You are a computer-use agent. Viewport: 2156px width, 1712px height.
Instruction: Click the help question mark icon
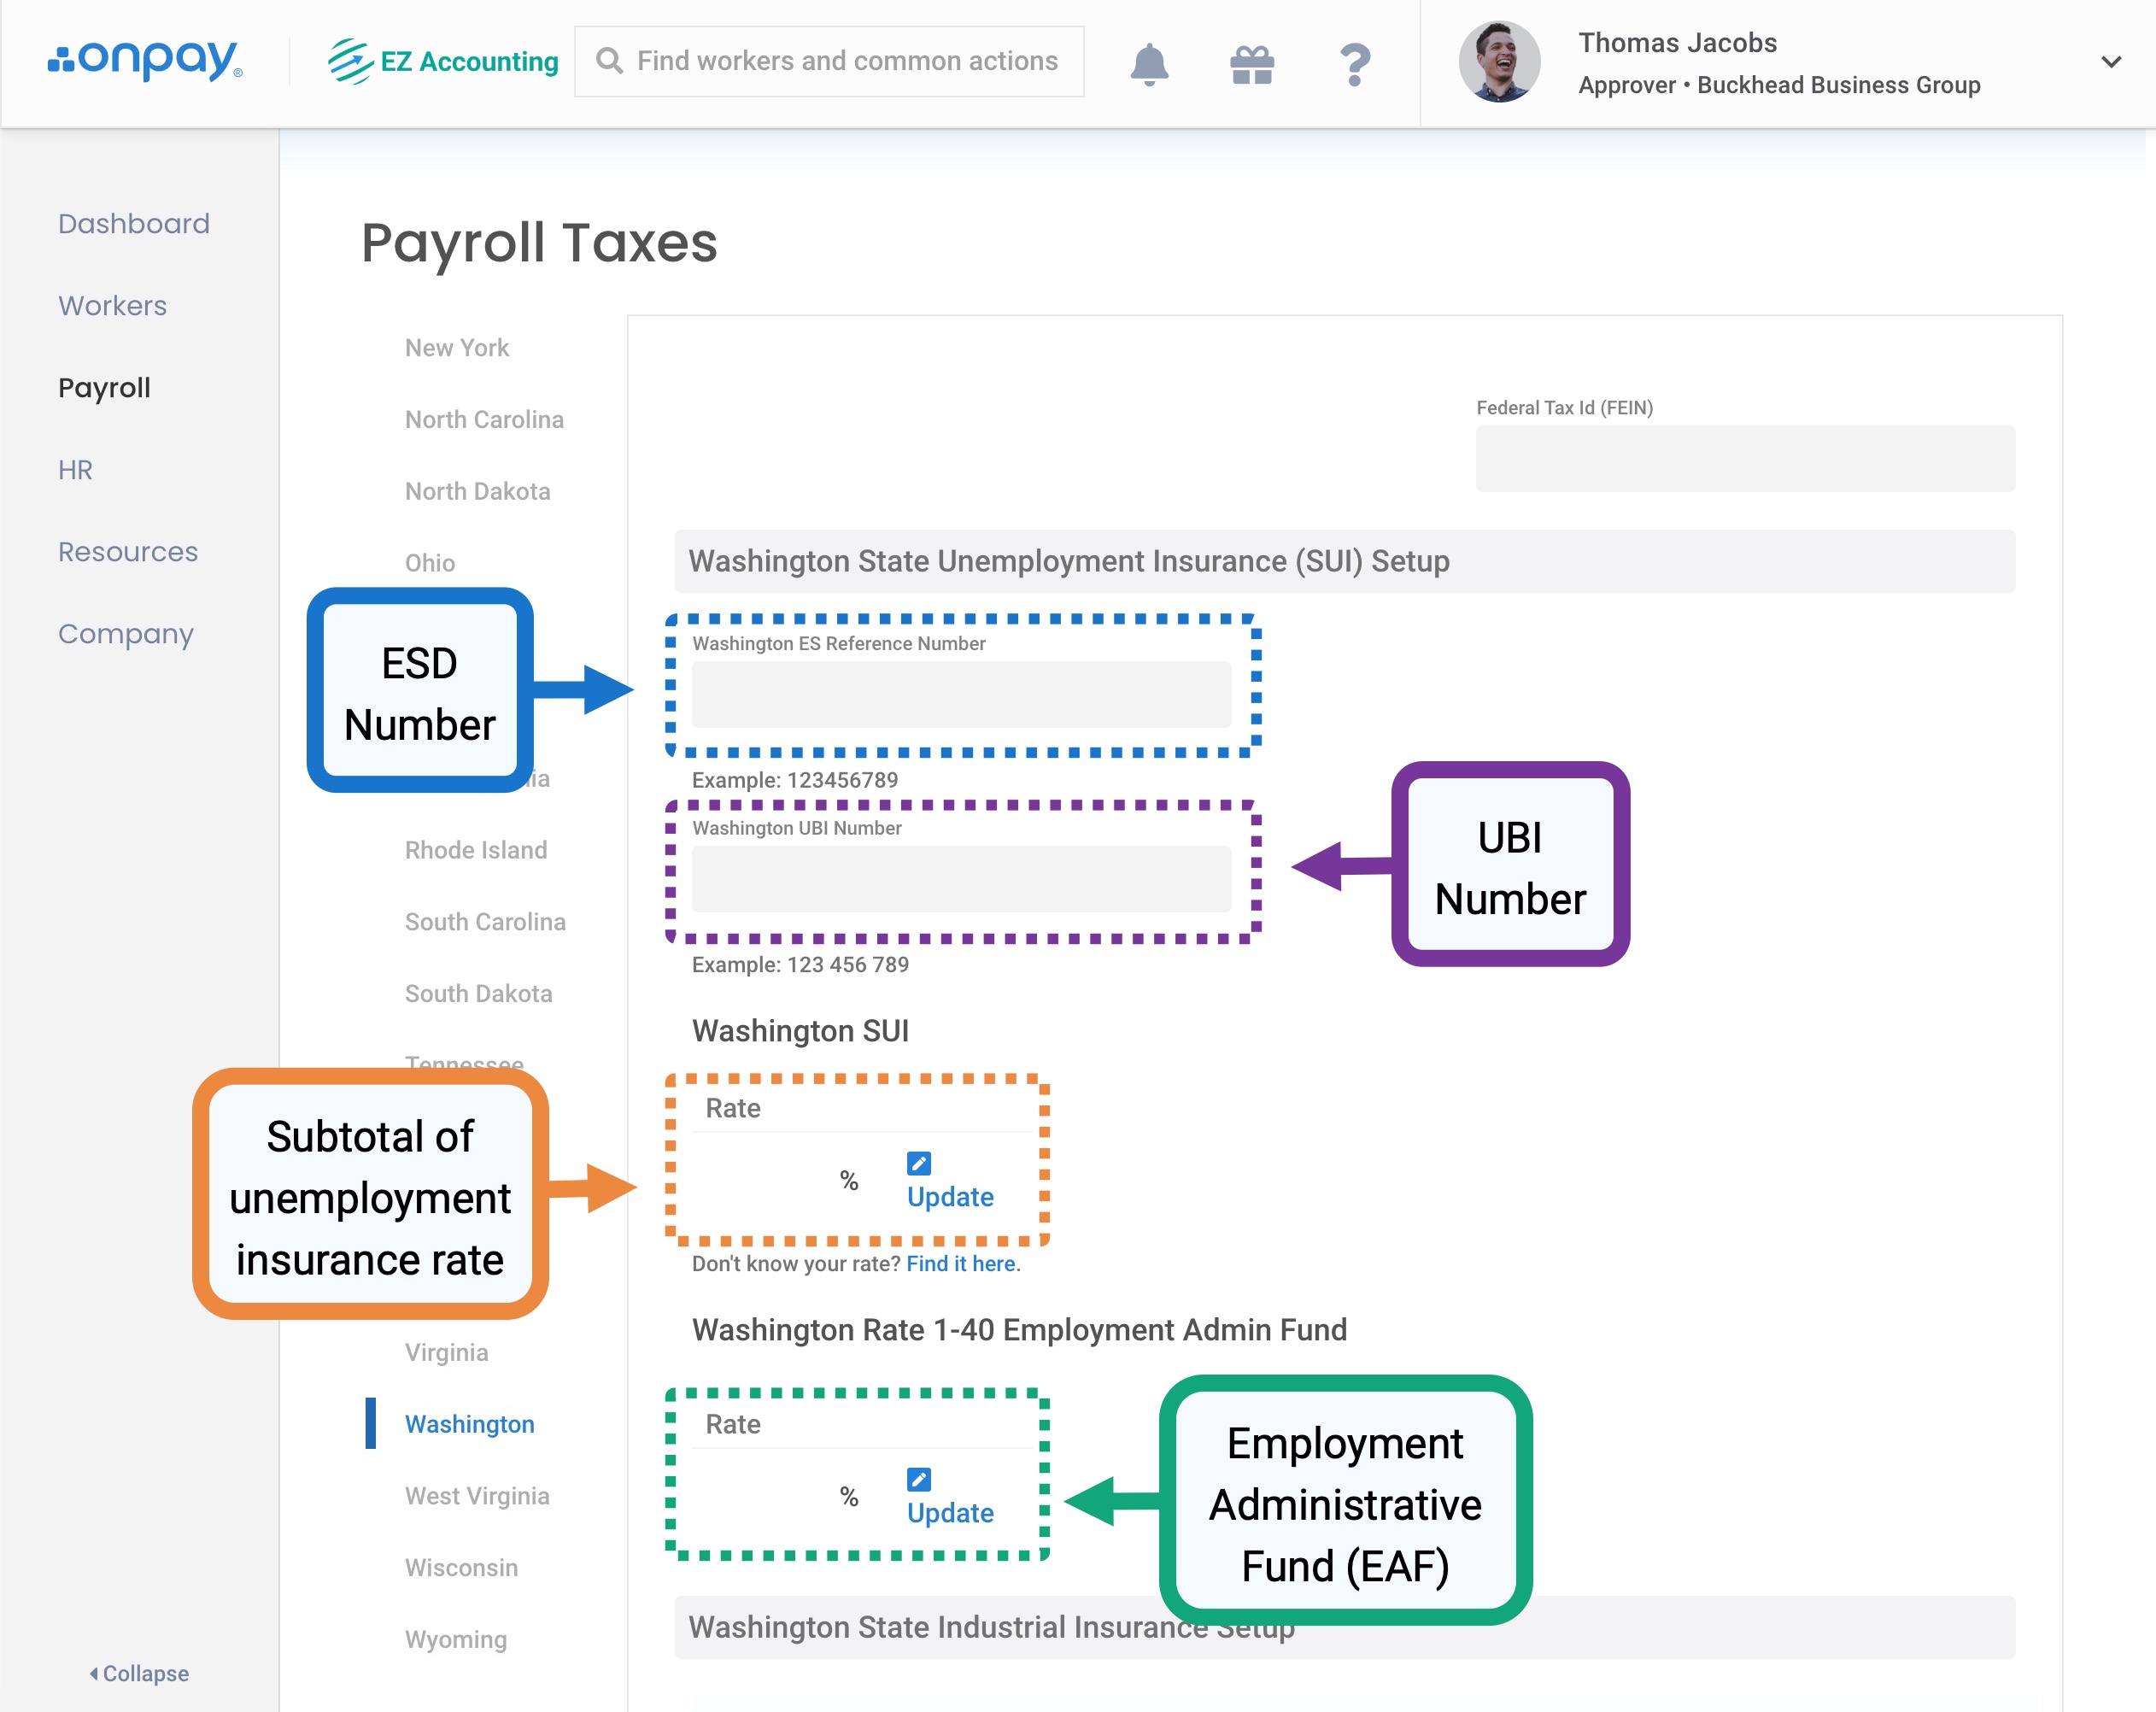(x=1354, y=65)
